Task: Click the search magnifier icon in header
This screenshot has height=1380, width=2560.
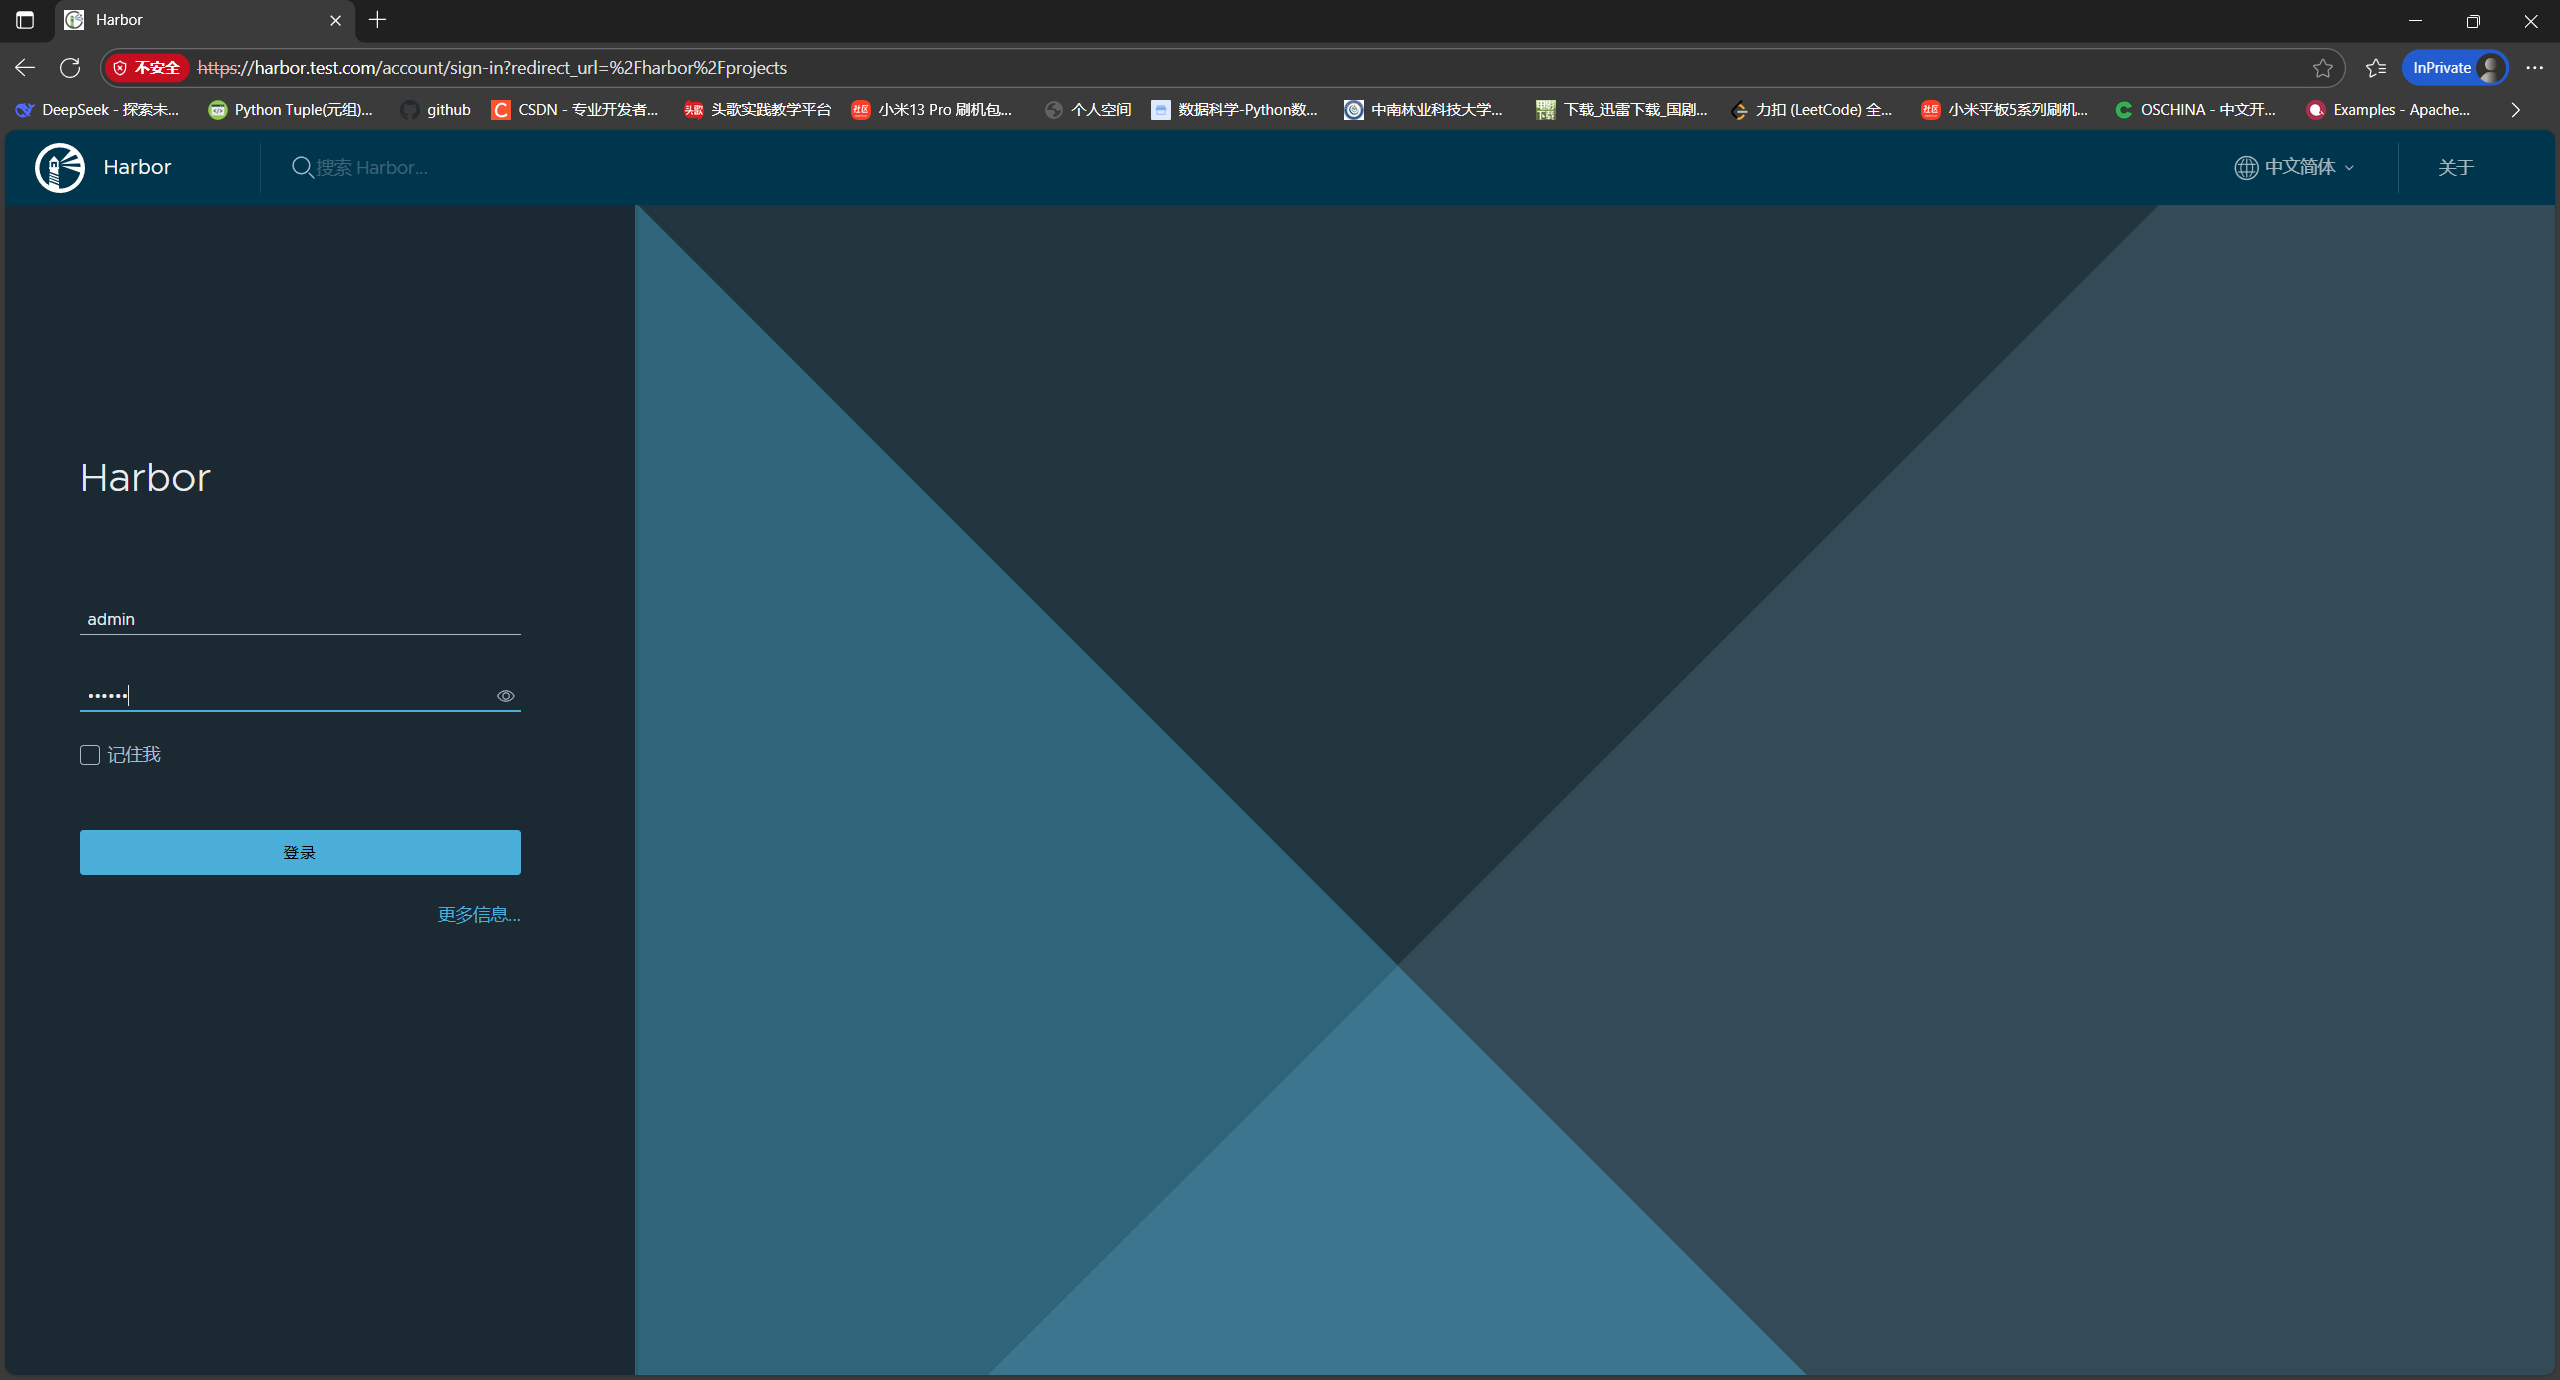Action: (x=301, y=167)
